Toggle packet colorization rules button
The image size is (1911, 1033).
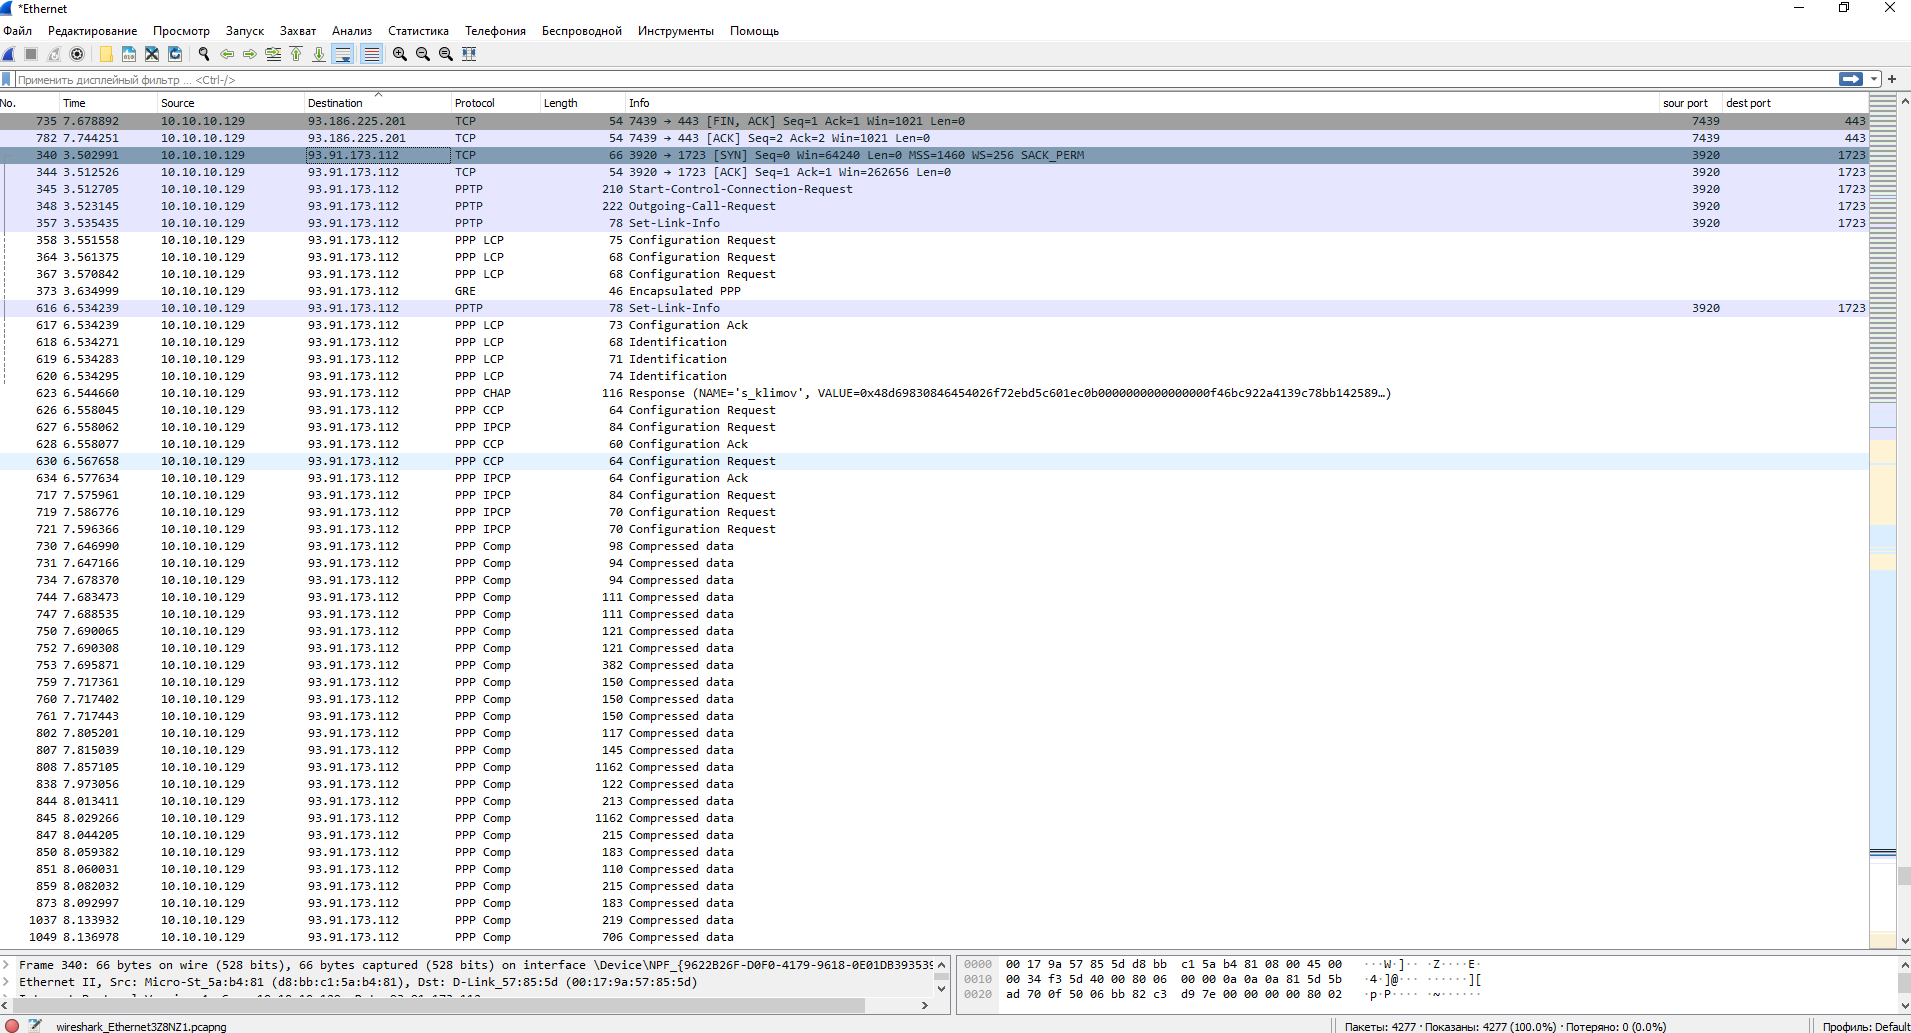pos(372,54)
